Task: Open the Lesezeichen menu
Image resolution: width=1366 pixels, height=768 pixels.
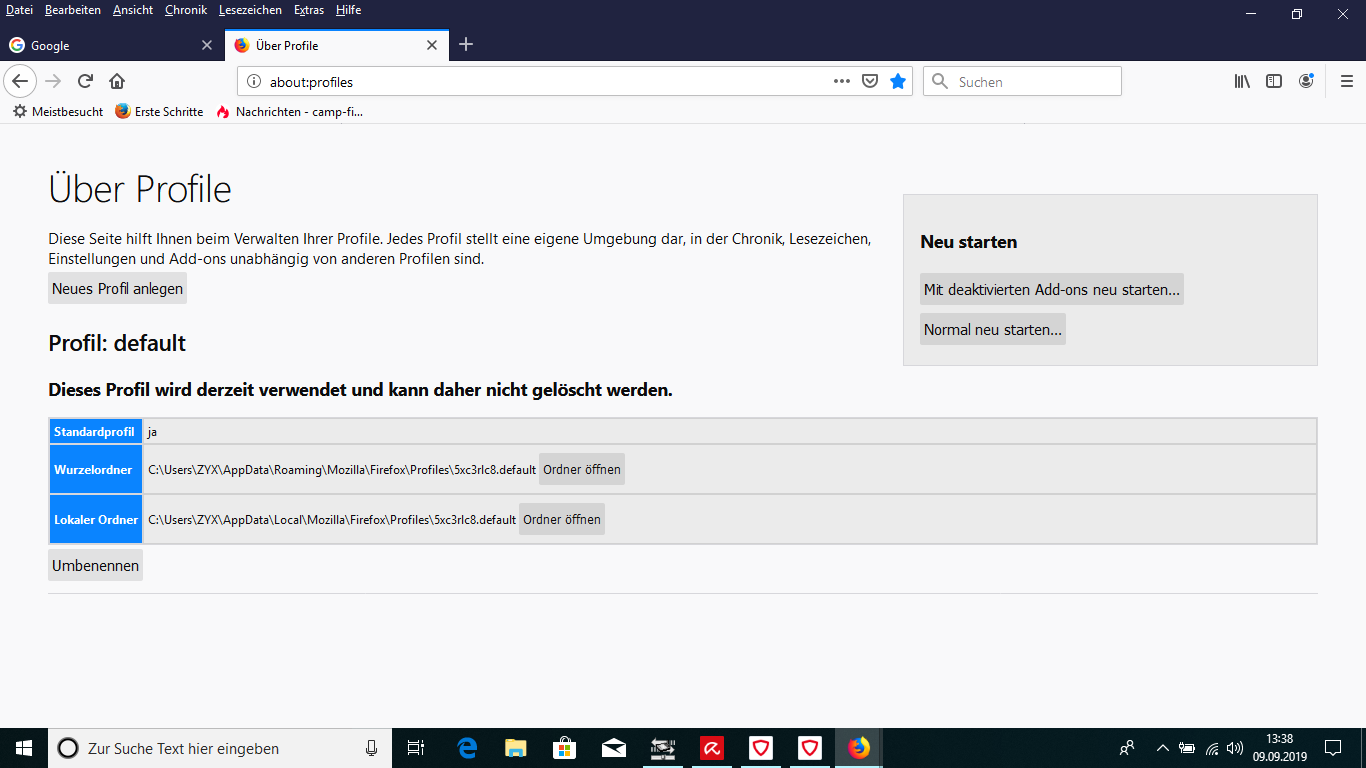Action: (250, 10)
